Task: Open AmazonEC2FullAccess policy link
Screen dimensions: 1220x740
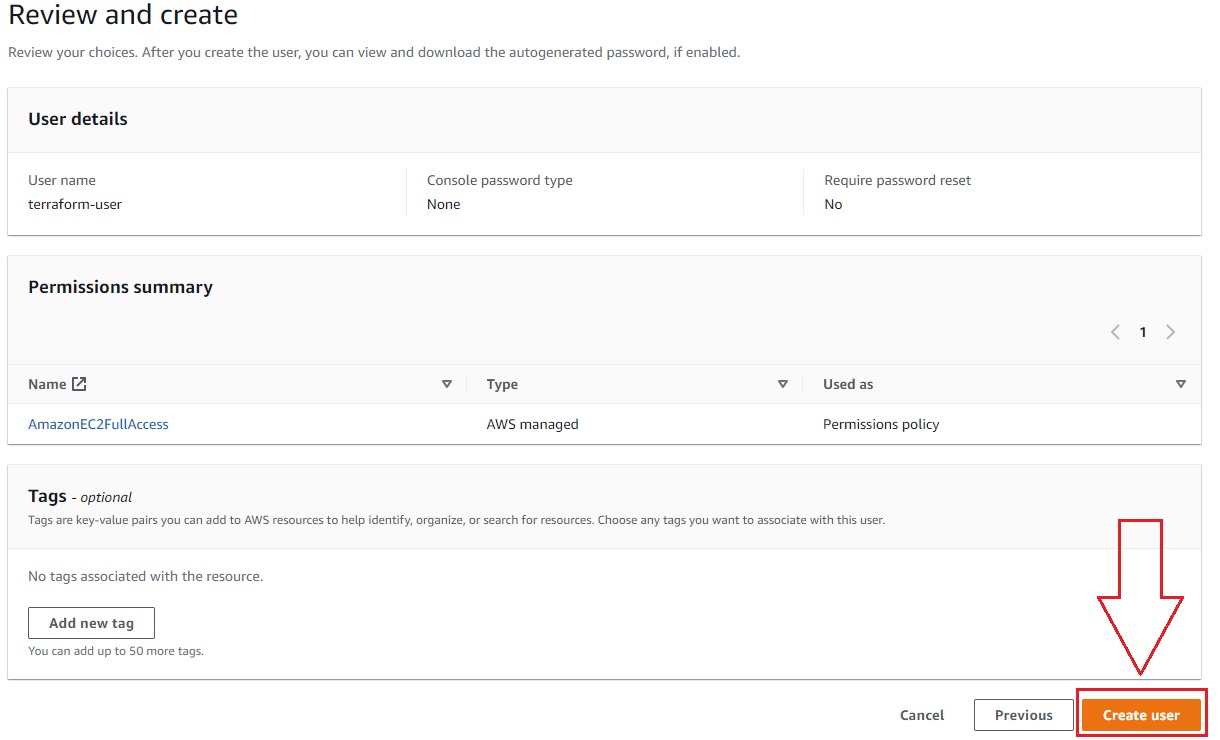Action: (x=98, y=424)
